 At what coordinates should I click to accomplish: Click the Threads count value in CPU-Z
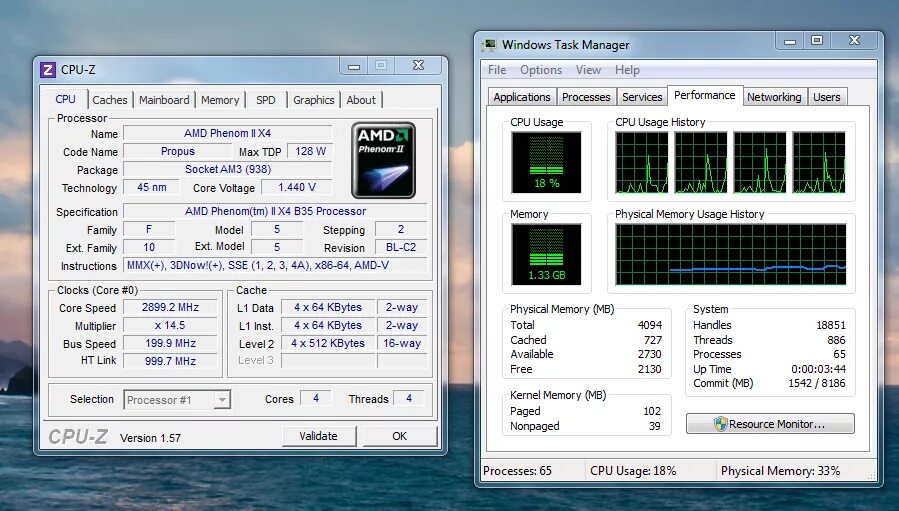tap(409, 398)
